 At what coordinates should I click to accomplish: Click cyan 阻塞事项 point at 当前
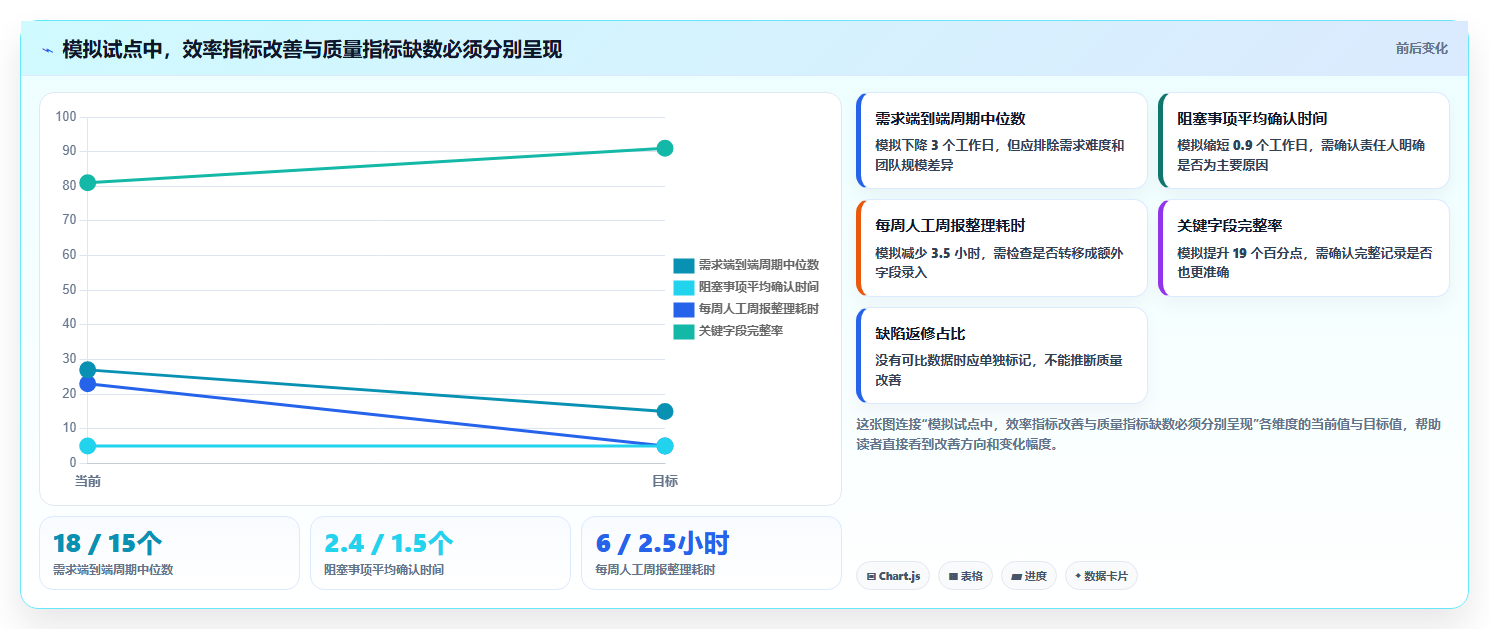pos(88,446)
